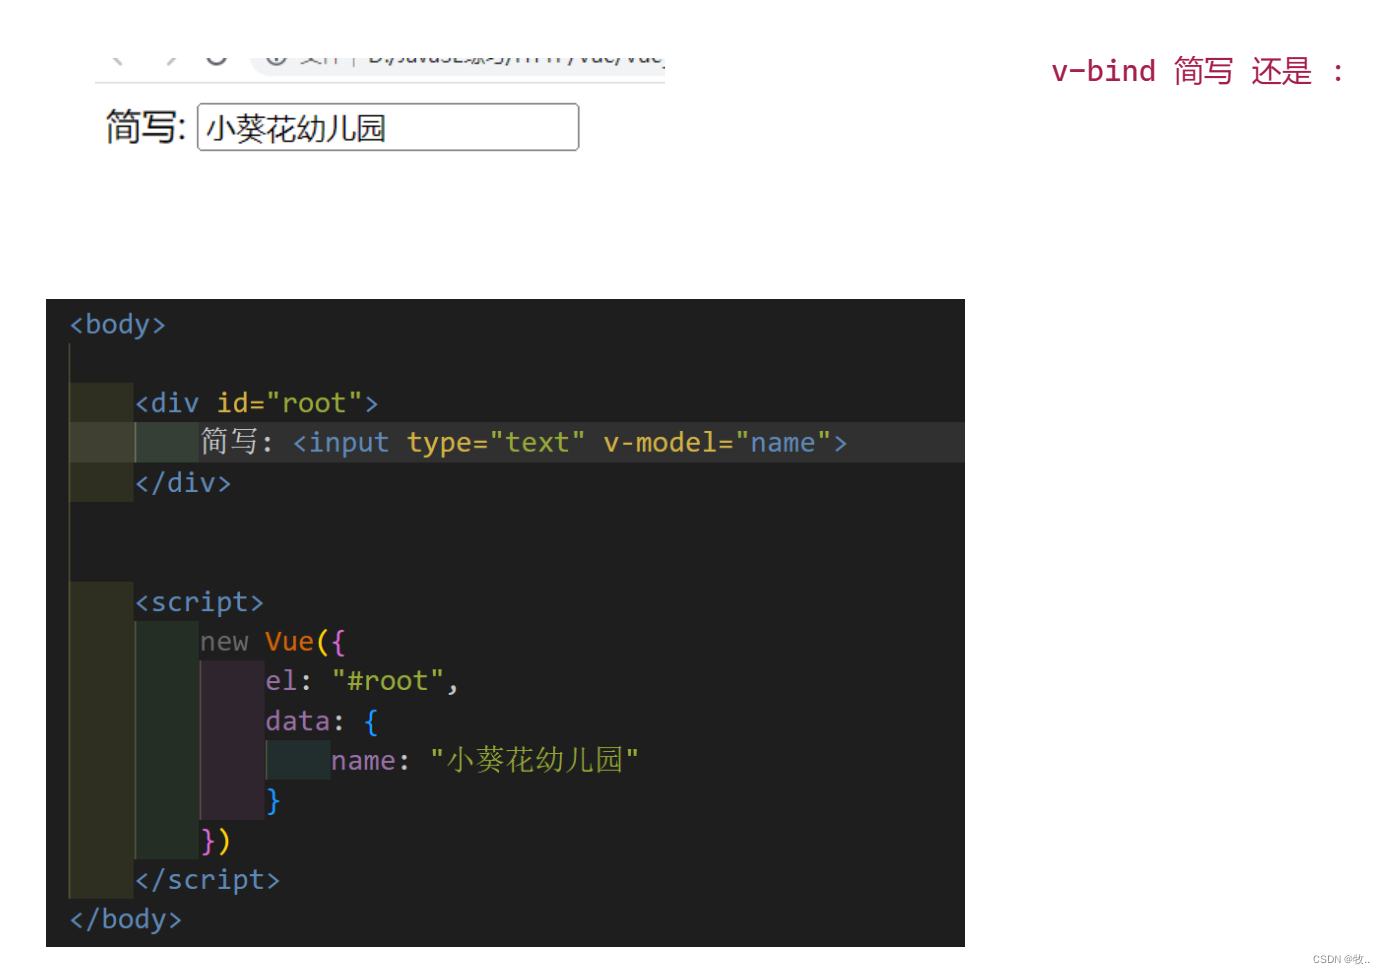Click the <div id="root"> code line

click(257, 403)
